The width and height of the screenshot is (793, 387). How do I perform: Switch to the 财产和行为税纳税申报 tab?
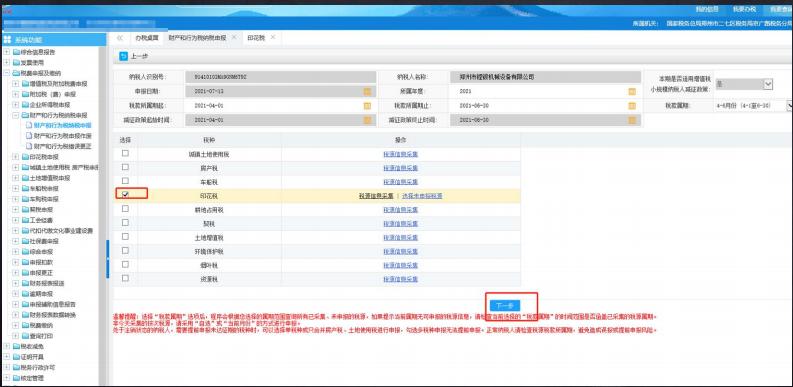198,38
